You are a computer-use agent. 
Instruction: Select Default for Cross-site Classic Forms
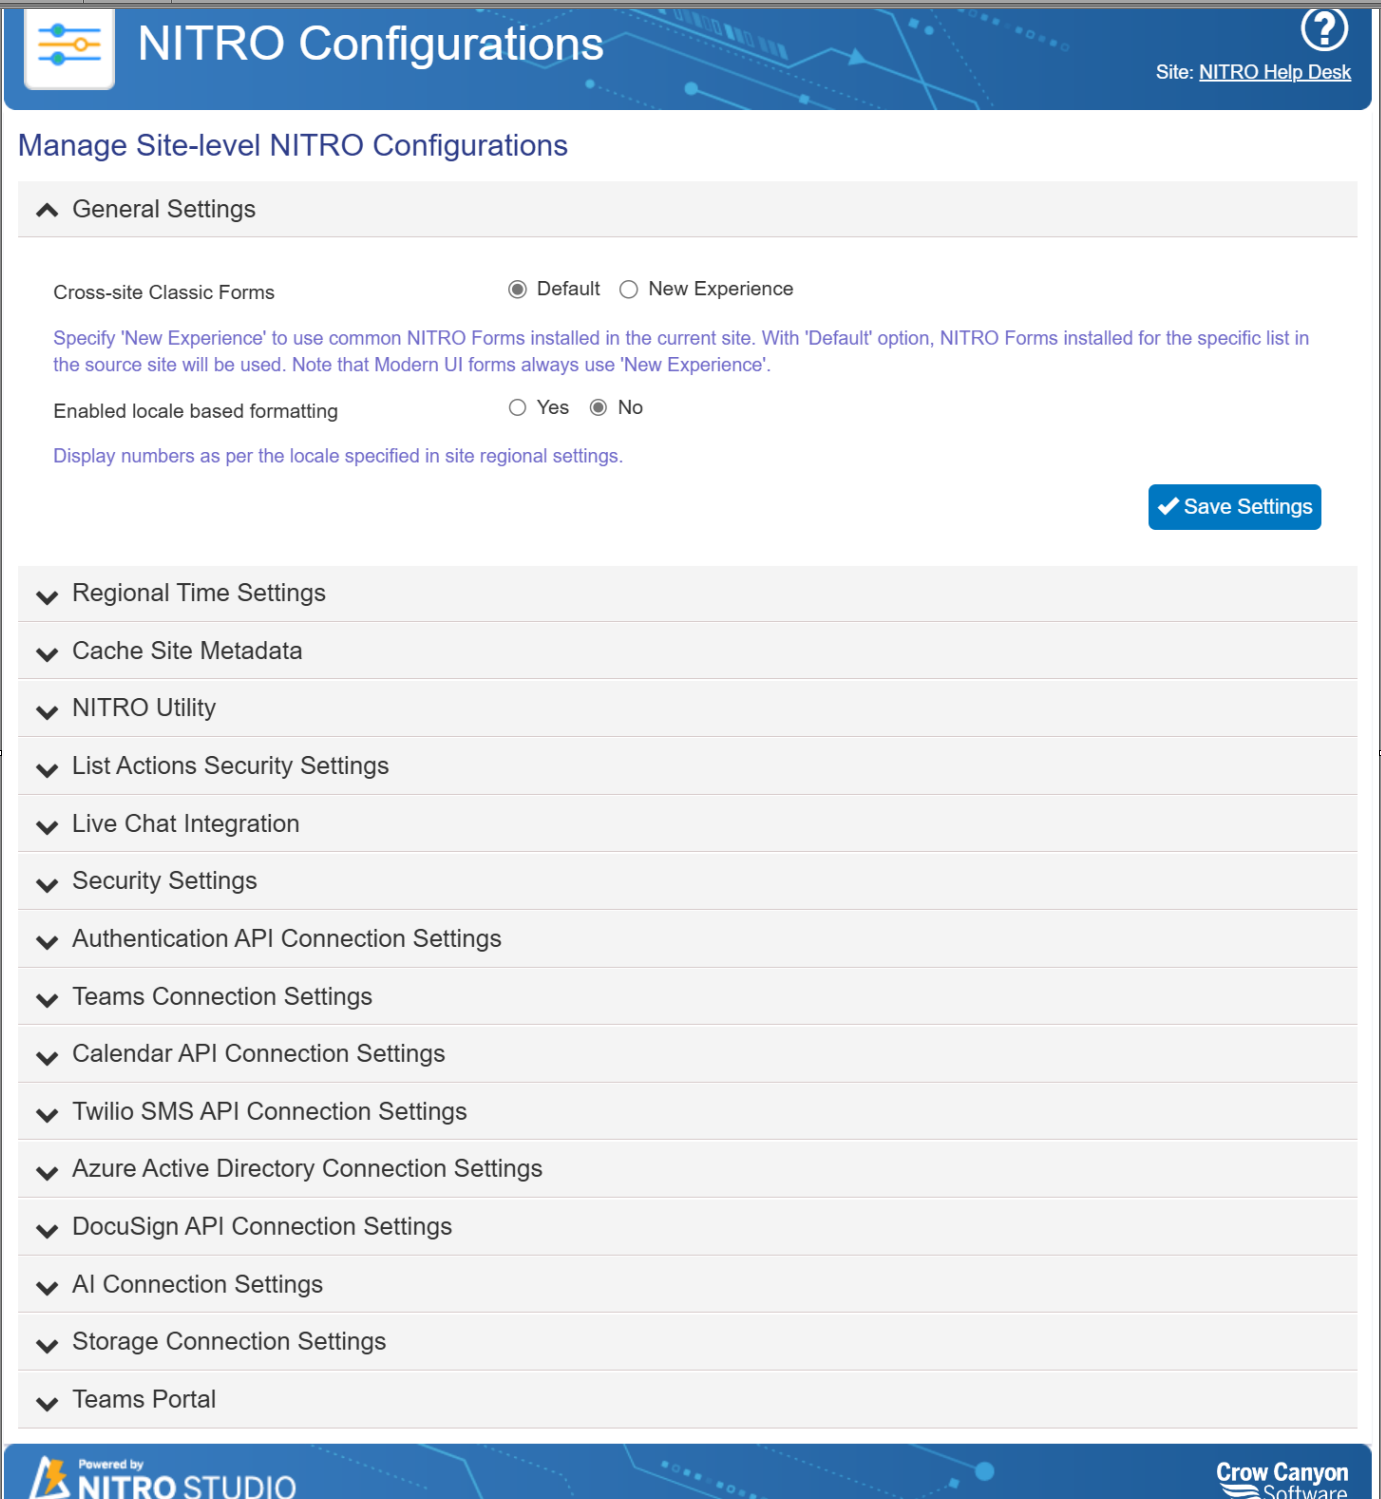(517, 290)
